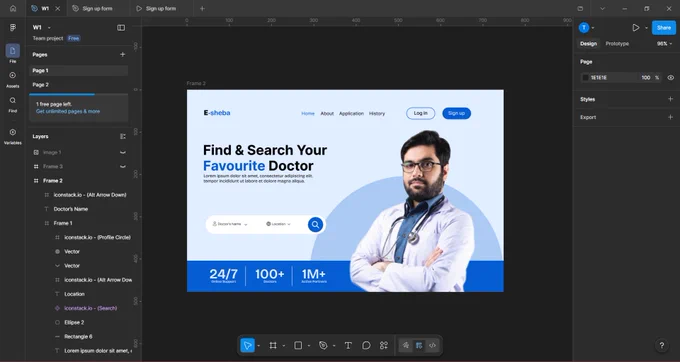Open the Prototype tab in the right panel
This screenshot has height=362, width=680.
point(617,43)
